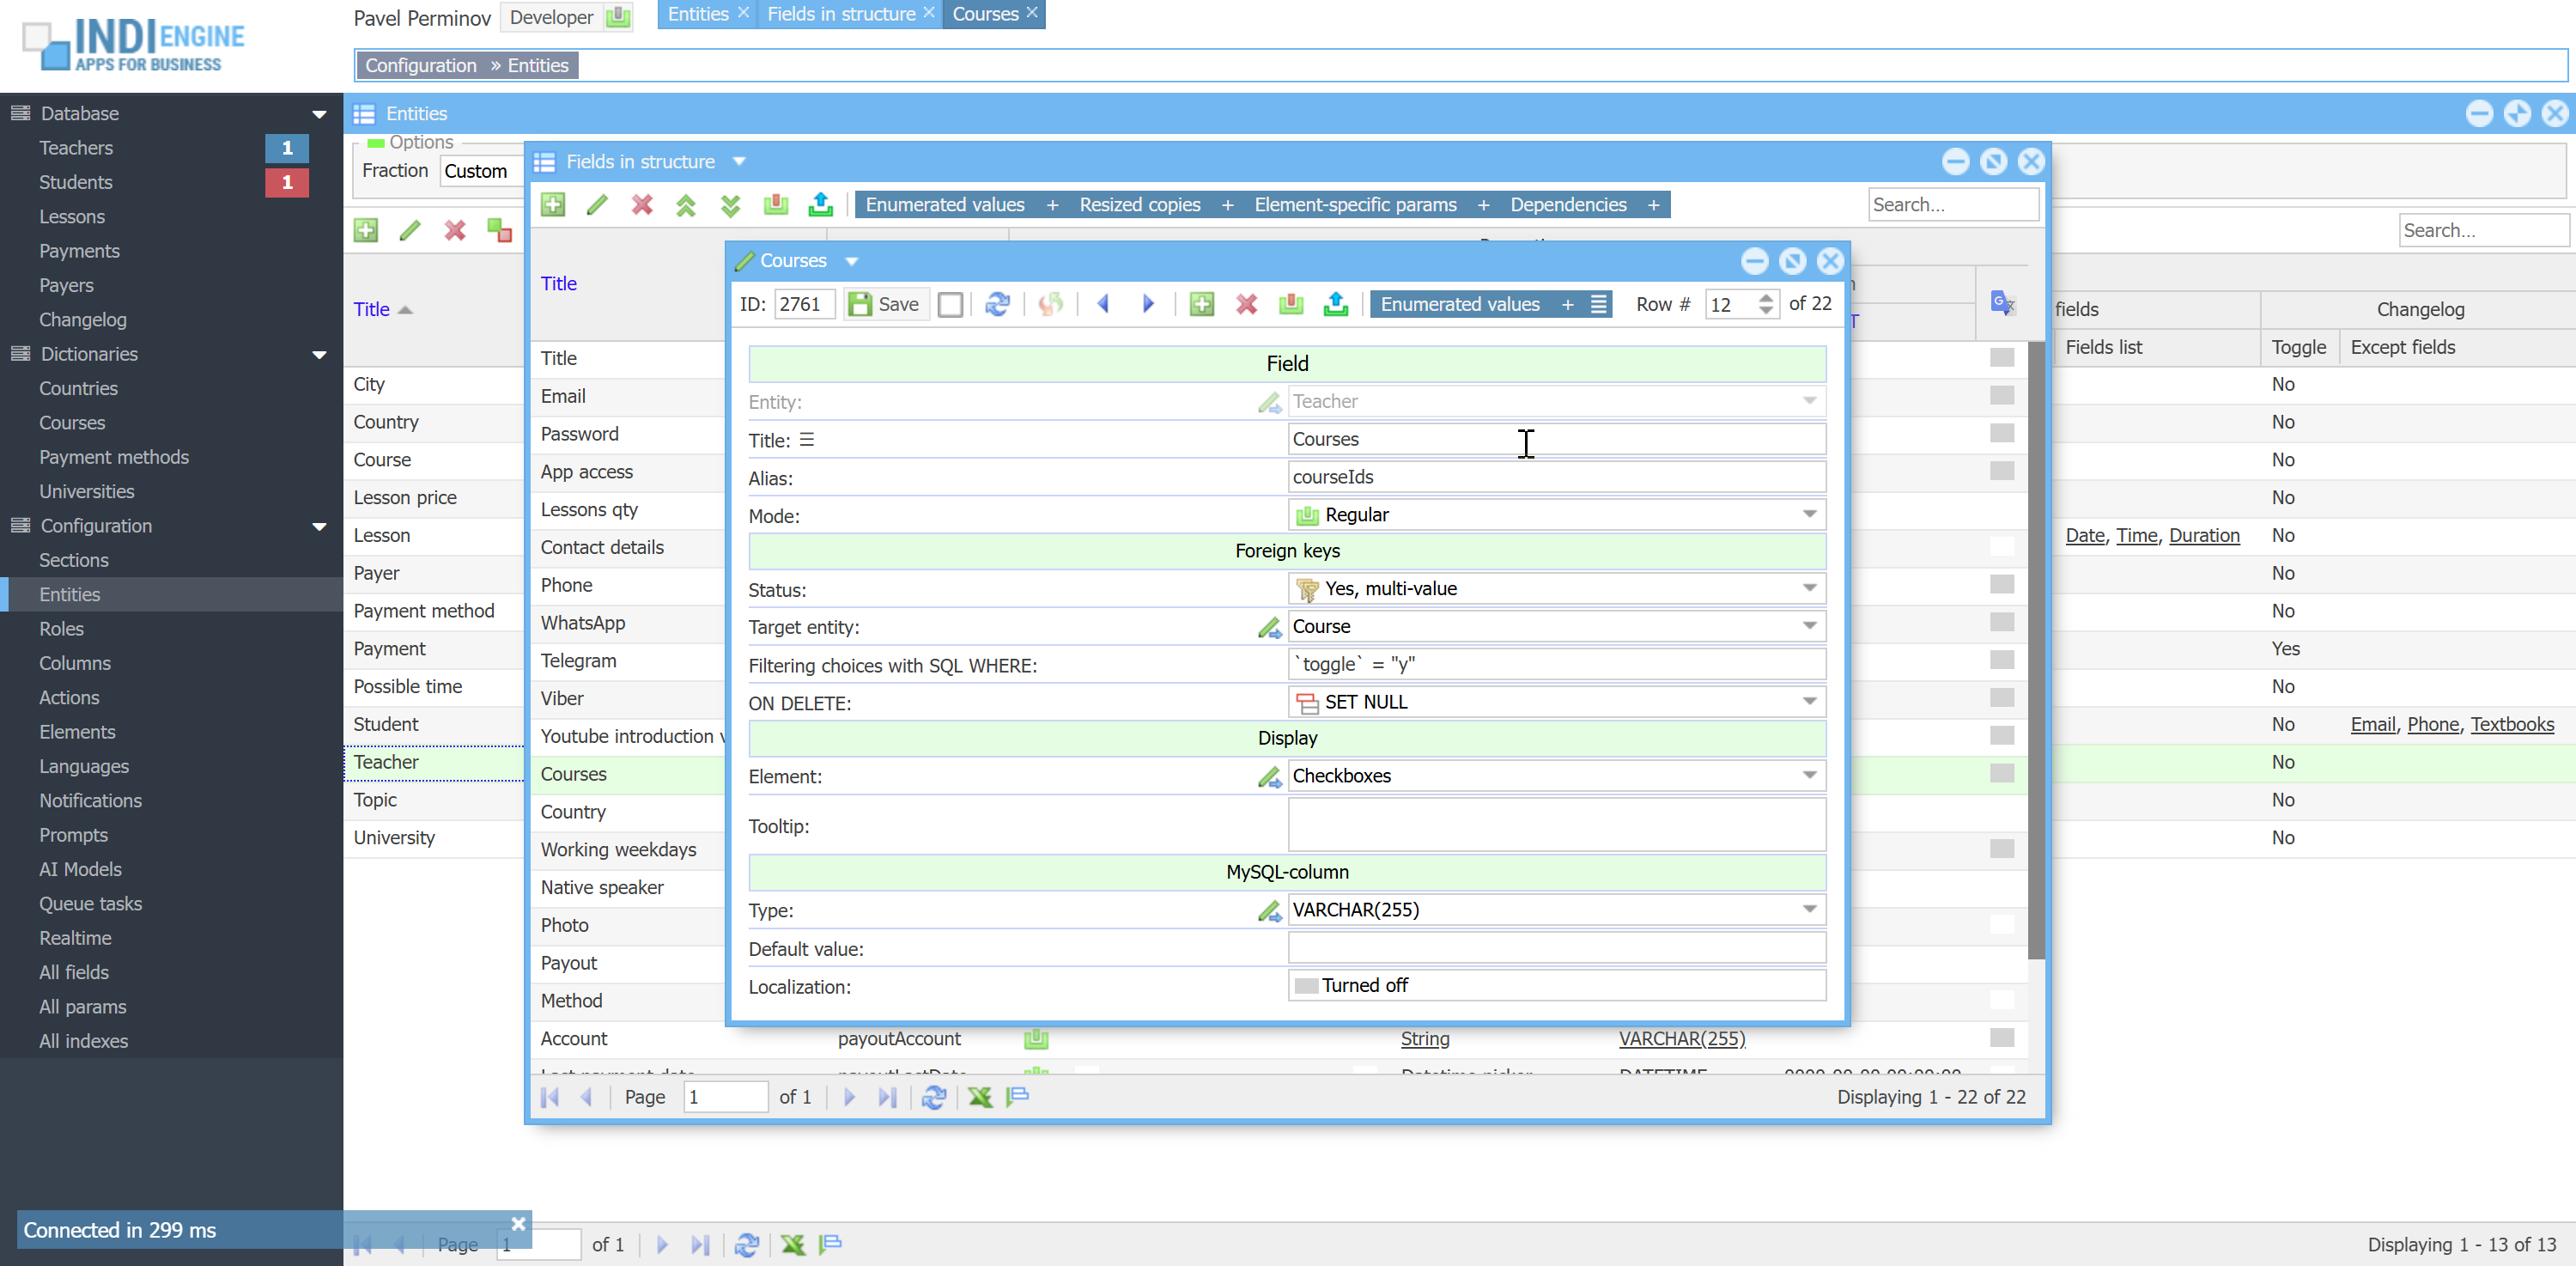
Task: Toggle the grey switch in Email row
Action: pos(2001,396)
